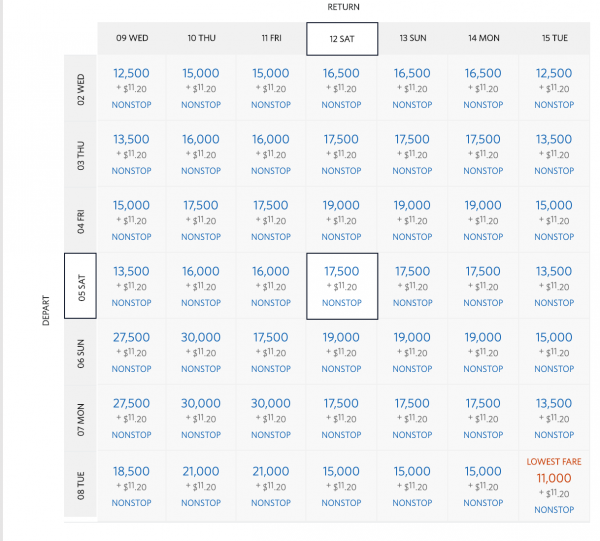Select the 09 WED return date column header
This screenshot has height=541, width=600.
[132, 38]
